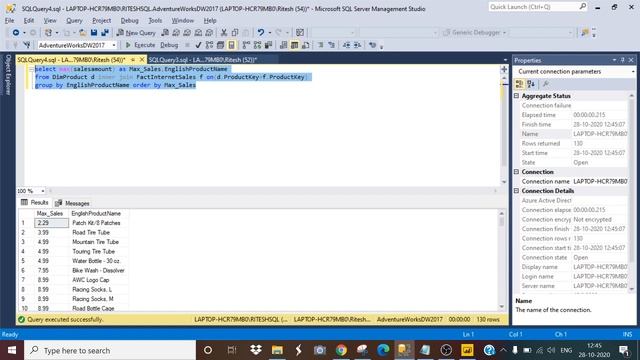This screenshot has height=360, width=640.
Task: Open Google Chrome from taskbar
Action: point(341,350)
